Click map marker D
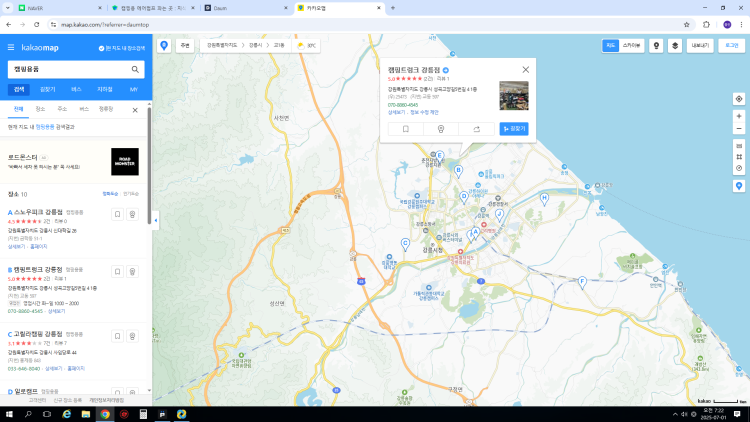Image resolution: width=750 pixels, height=422 pixels. coord(463,197)
